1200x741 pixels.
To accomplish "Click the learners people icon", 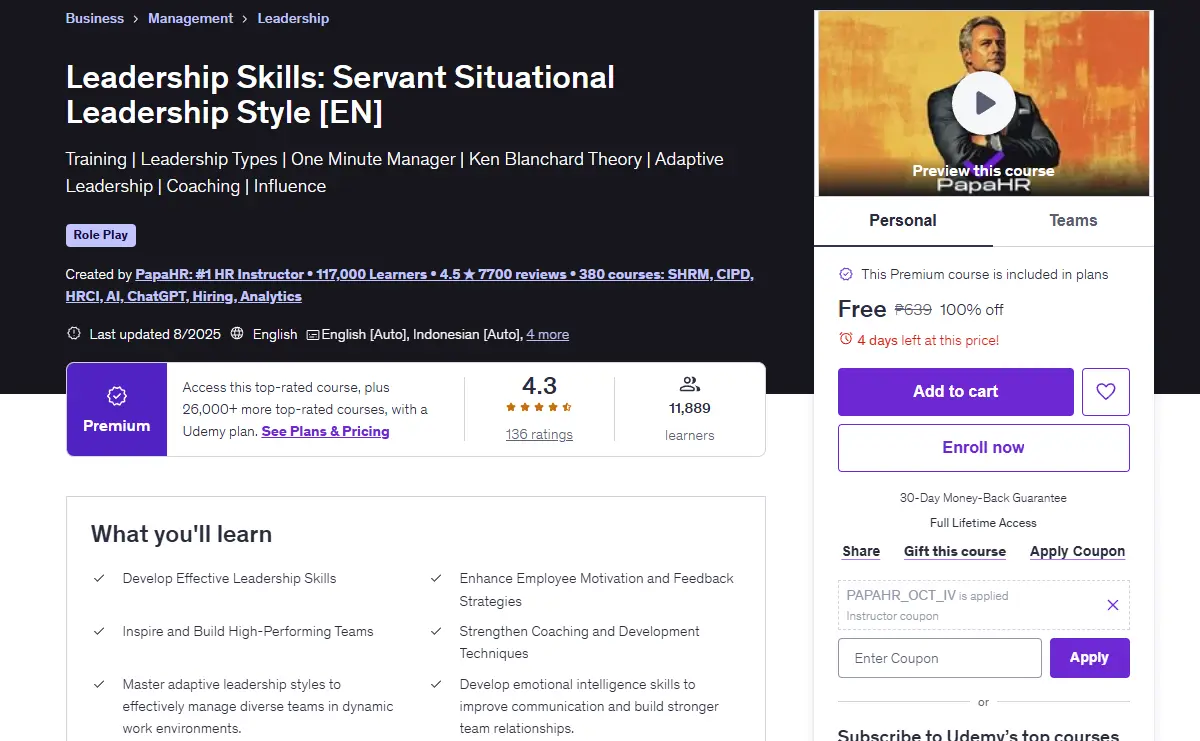I will [x=689, y=384].
